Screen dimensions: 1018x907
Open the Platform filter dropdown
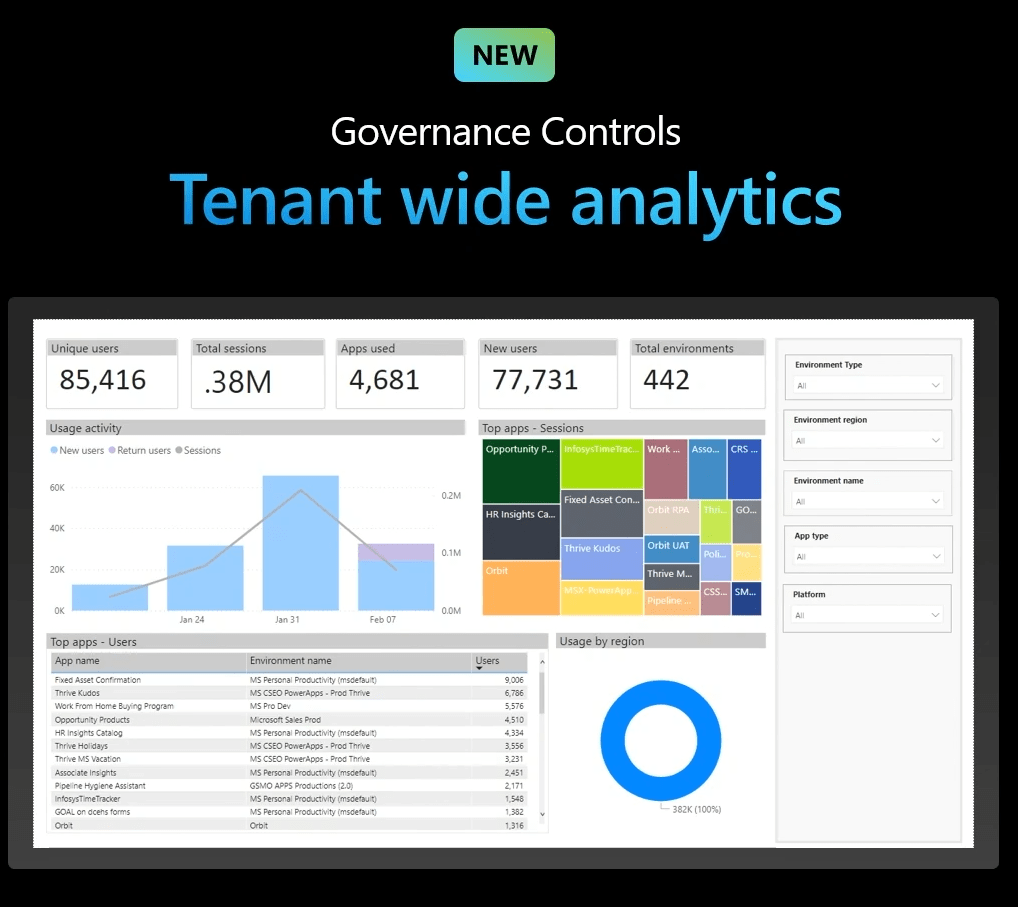(868, 615)
